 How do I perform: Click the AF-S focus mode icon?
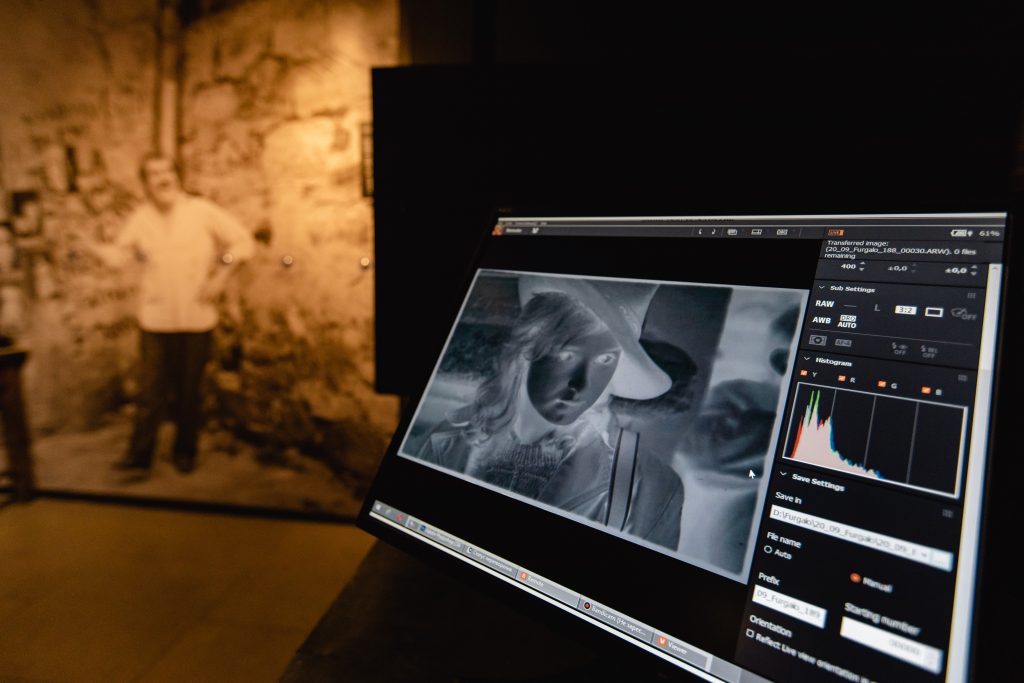pyautogui.click(x=844, y=343)
